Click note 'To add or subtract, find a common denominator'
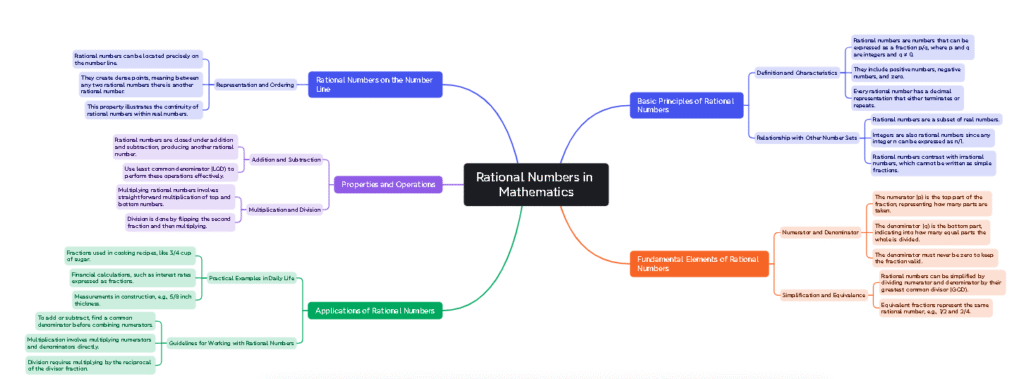This screenshot has width=1024, height=379. coord(95,320)
